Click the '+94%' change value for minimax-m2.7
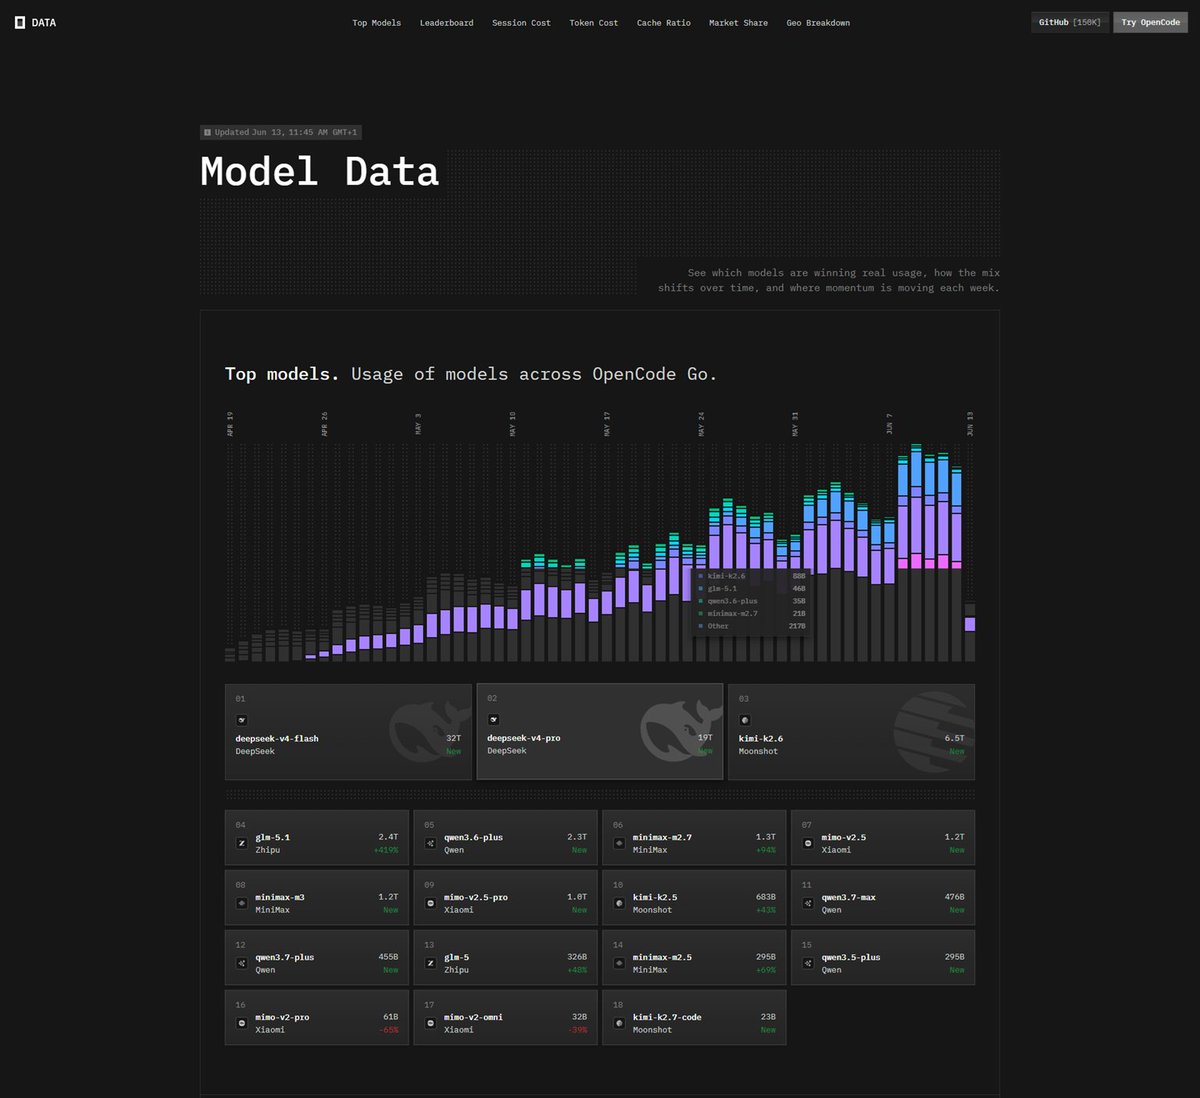Screen dimensions: 1200x1098 (766, 850)
